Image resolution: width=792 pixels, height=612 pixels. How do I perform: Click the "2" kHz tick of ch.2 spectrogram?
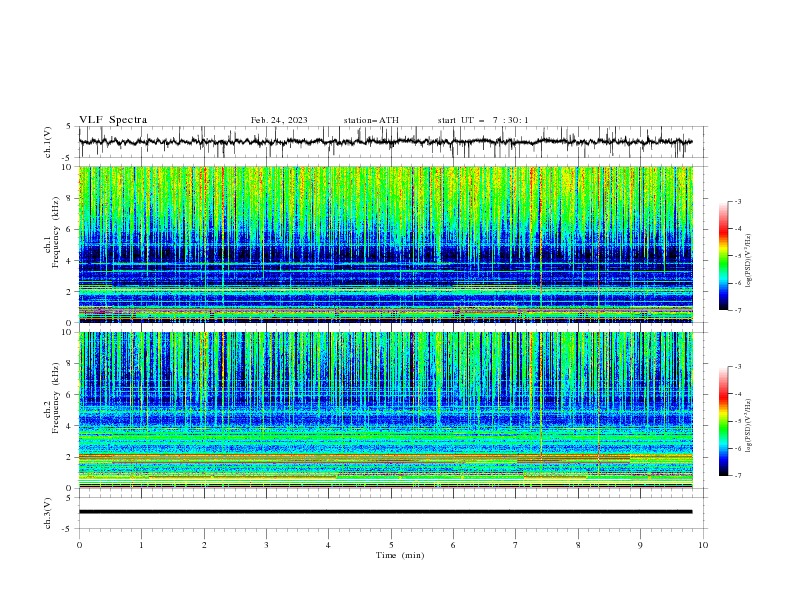[x=69, y=457]
